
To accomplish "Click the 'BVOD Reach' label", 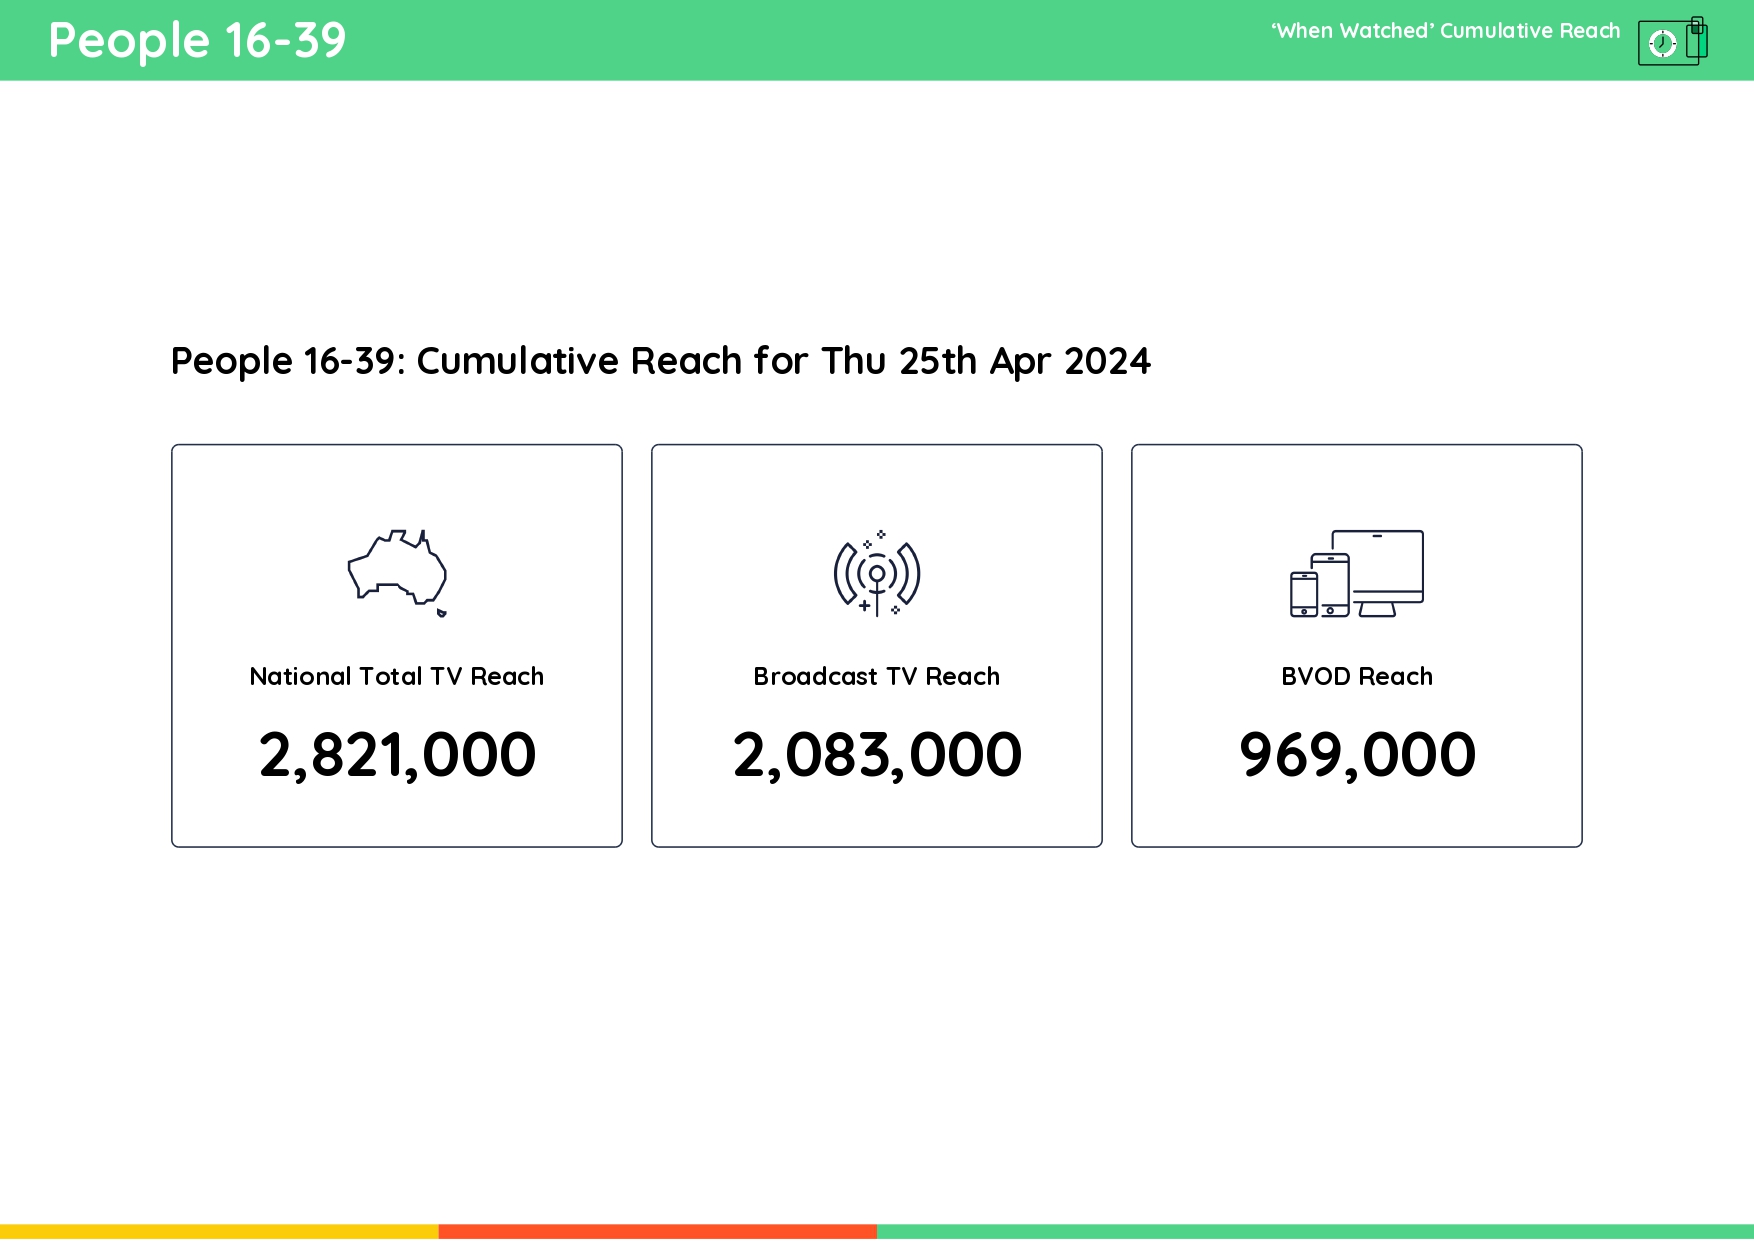I will pyautogui.click(x=1357, y=677).
